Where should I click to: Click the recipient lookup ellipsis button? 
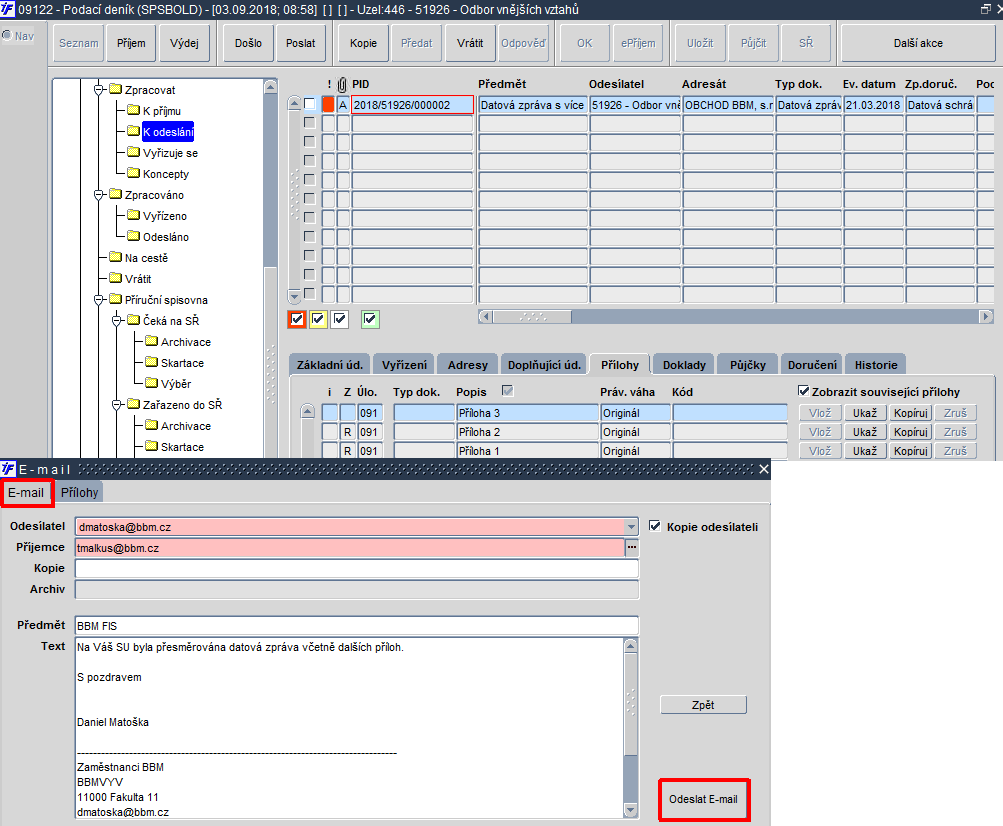[632, 548]
